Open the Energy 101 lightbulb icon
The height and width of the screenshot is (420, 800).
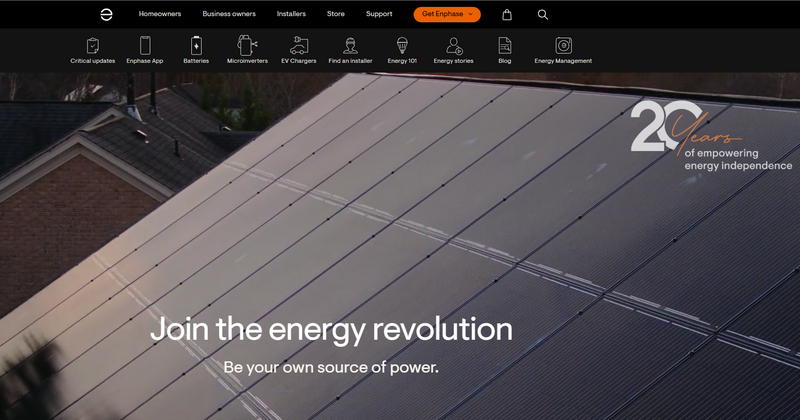coord(402,45)
